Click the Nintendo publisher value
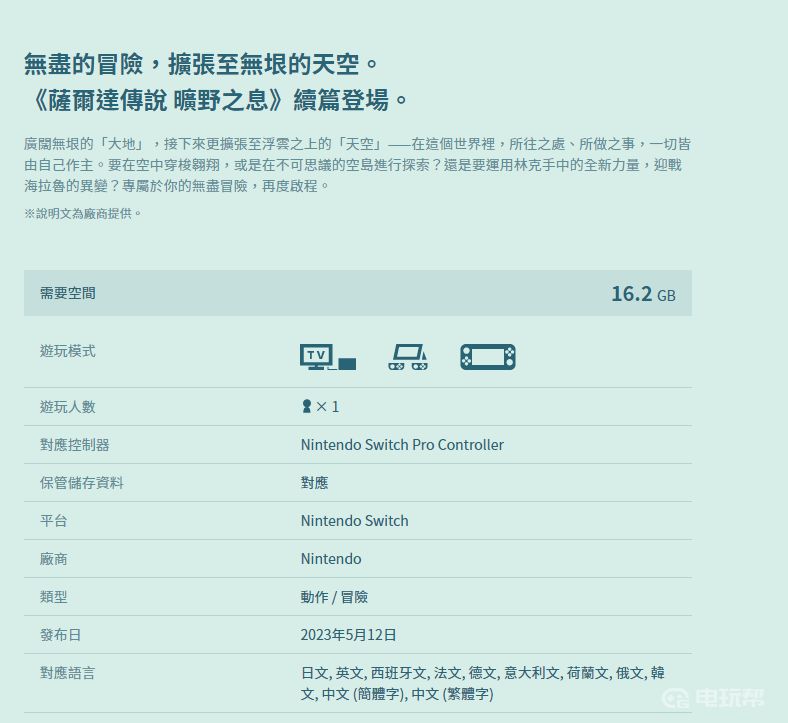 tap(331, 559)
